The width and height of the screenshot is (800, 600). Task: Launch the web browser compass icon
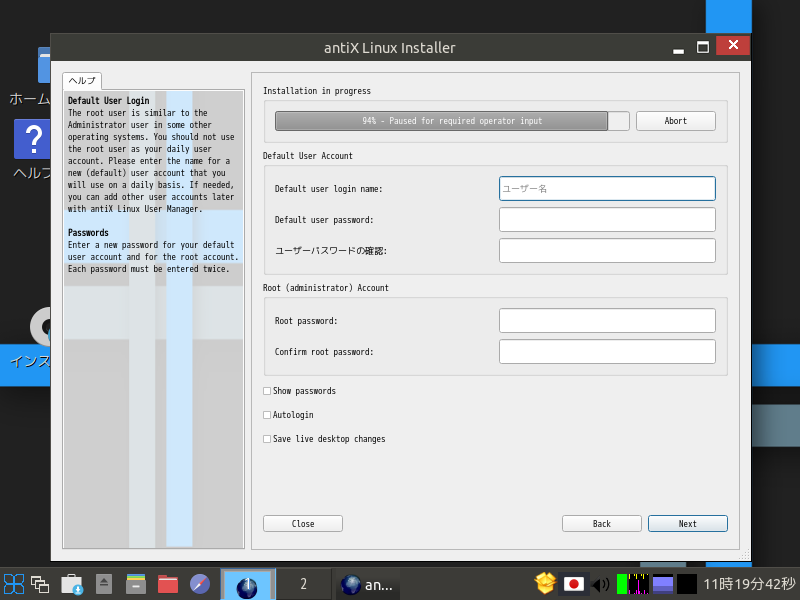[199, 584]
